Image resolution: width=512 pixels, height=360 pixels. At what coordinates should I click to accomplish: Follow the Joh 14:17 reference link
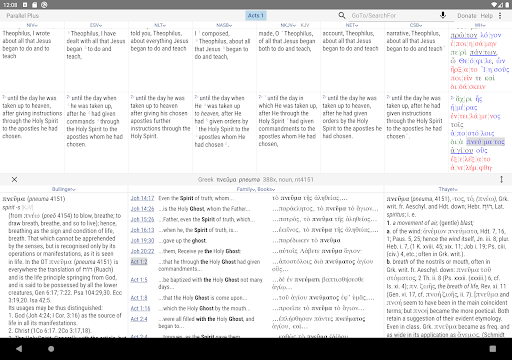click(142, 198)
